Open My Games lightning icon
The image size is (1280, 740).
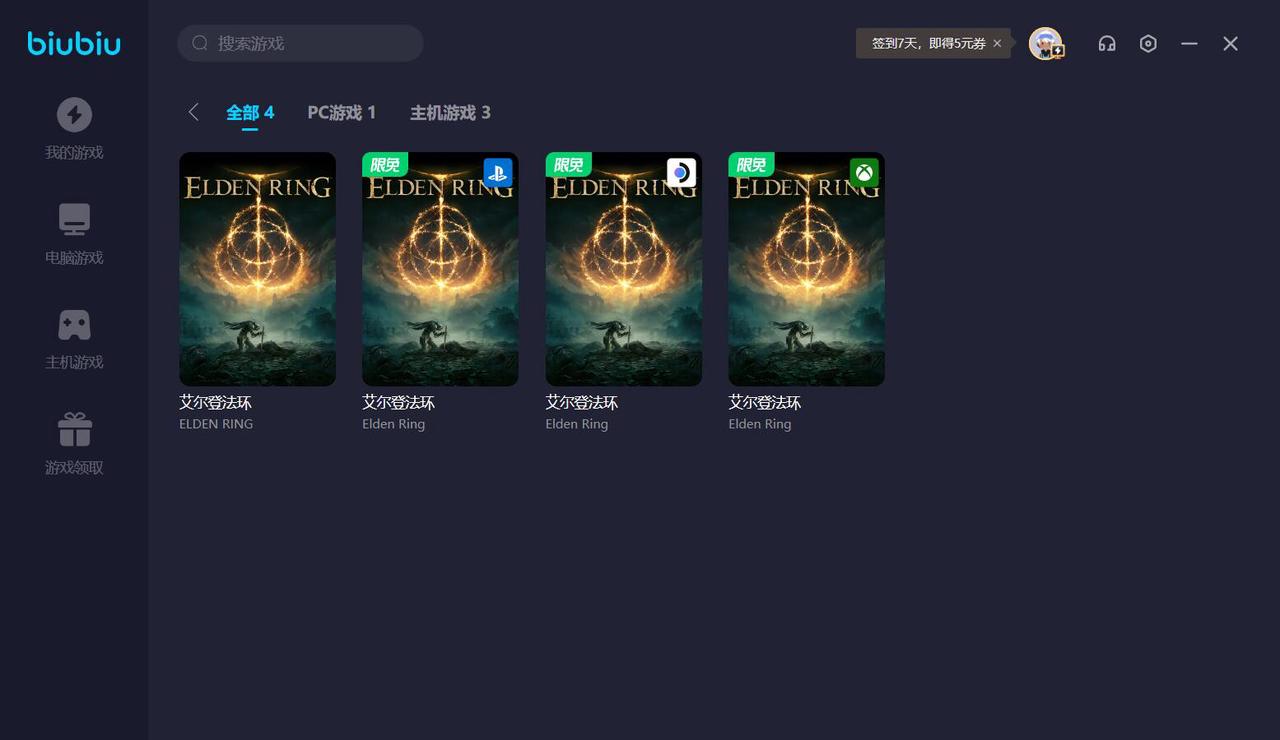[x=74, y=114]
